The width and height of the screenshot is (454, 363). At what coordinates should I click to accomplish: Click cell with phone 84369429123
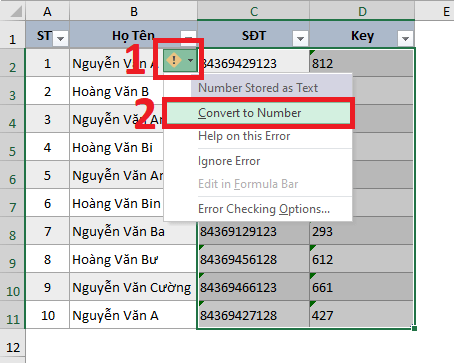tap(254, 63)
